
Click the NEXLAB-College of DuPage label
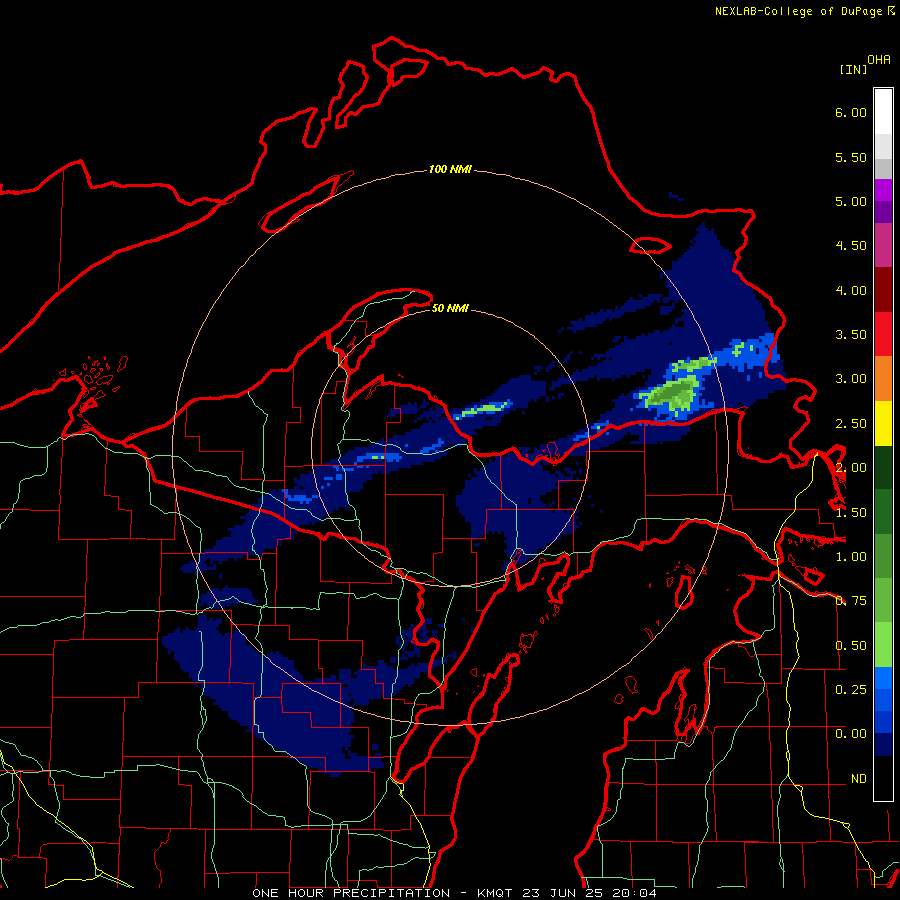tap(805, 11)
